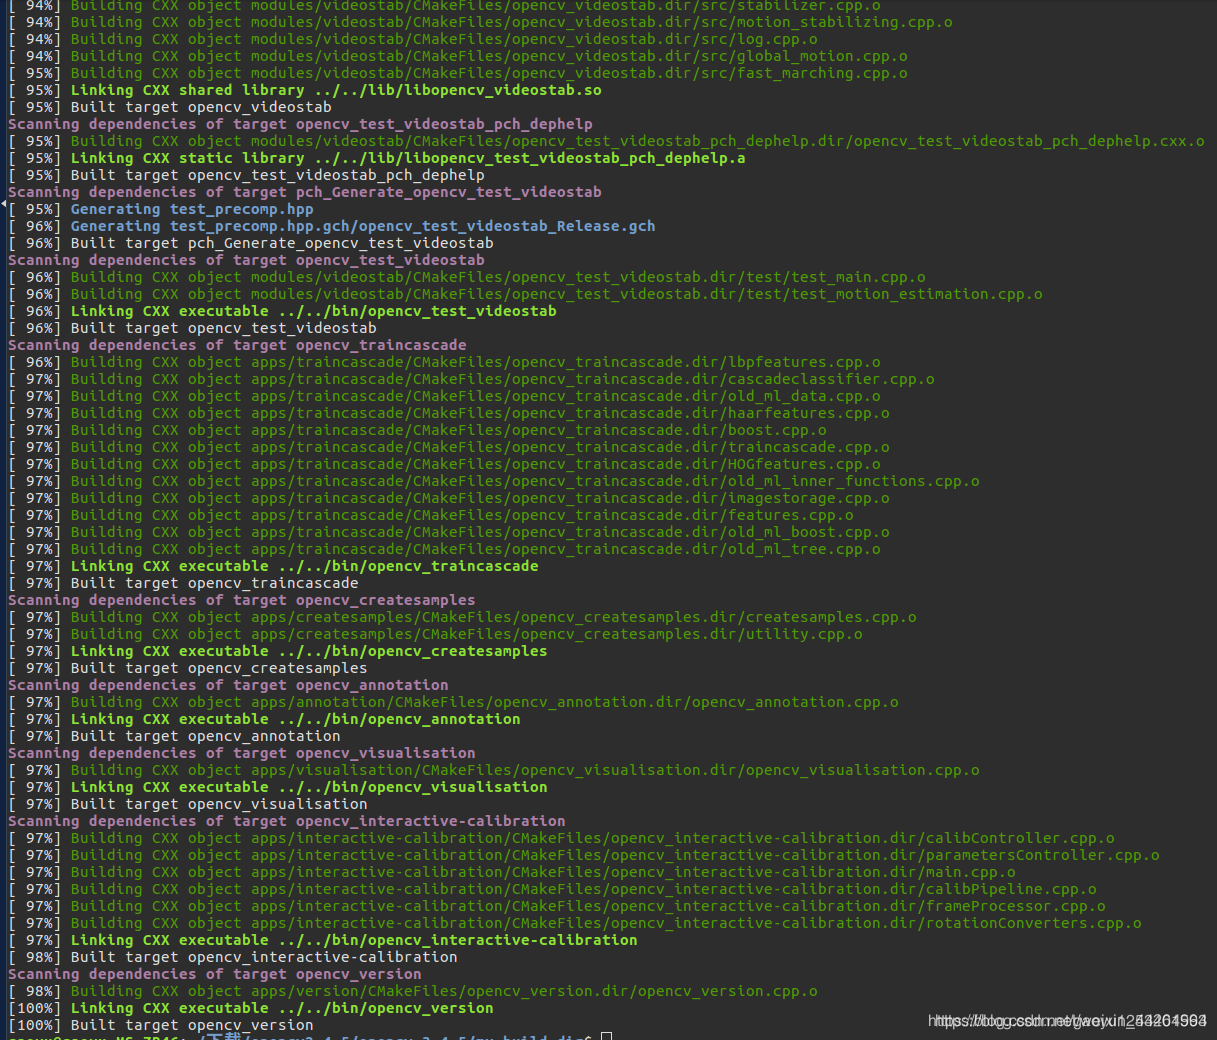Click 'Built target opencv_visualisation' line
Image resolution: width=1217 pixels, height=1040 pixels.
[188, 804]
